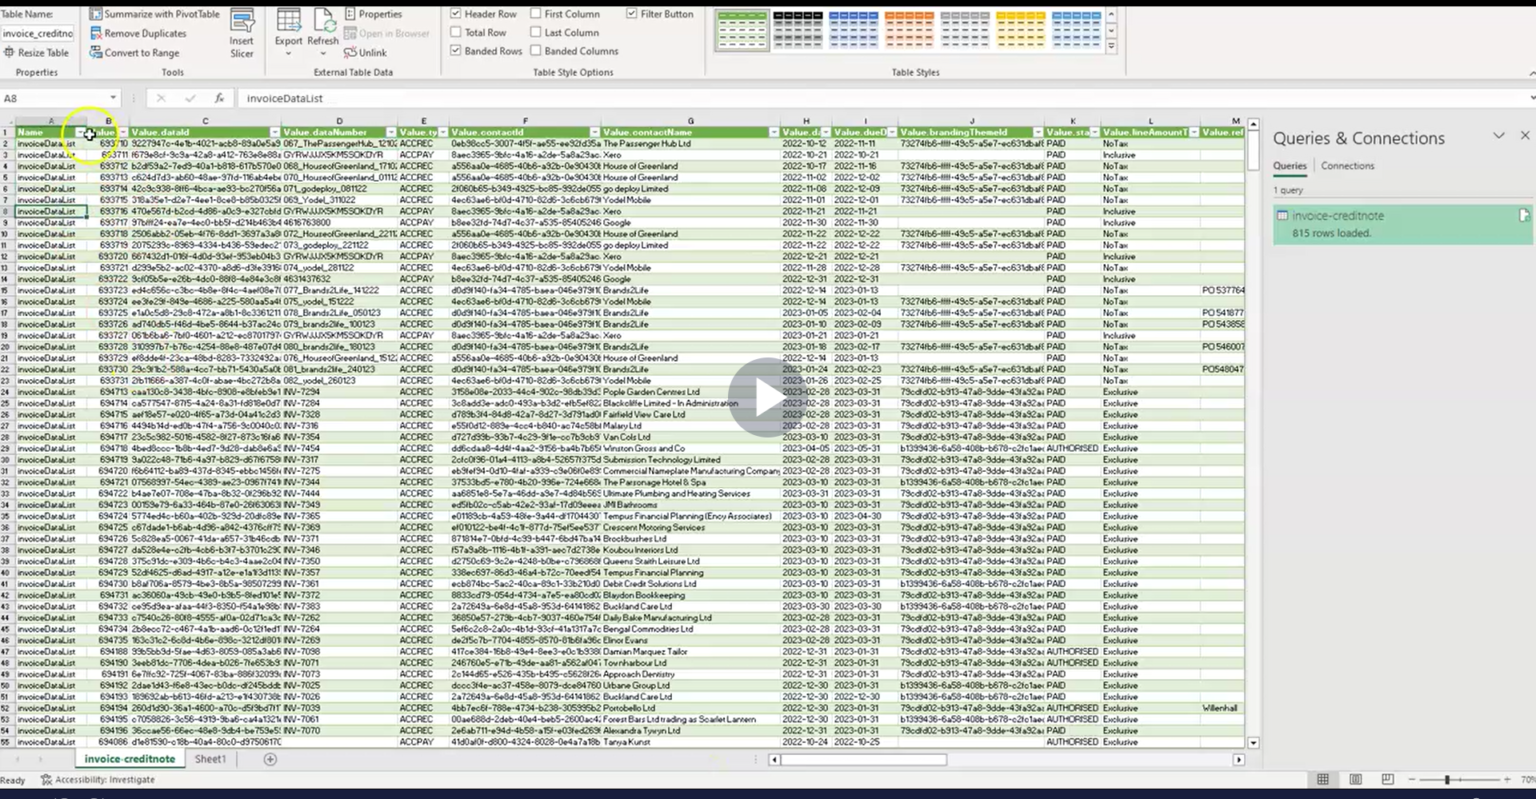Open the Value.contactName column filter dropdown
The image size is (1536, 799).
tap(775, 132)
